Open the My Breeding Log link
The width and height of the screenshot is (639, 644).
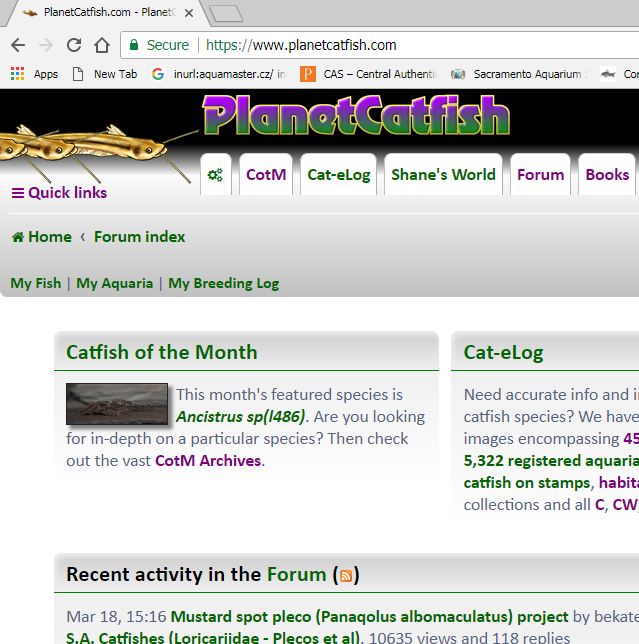(x=224, y=283)
